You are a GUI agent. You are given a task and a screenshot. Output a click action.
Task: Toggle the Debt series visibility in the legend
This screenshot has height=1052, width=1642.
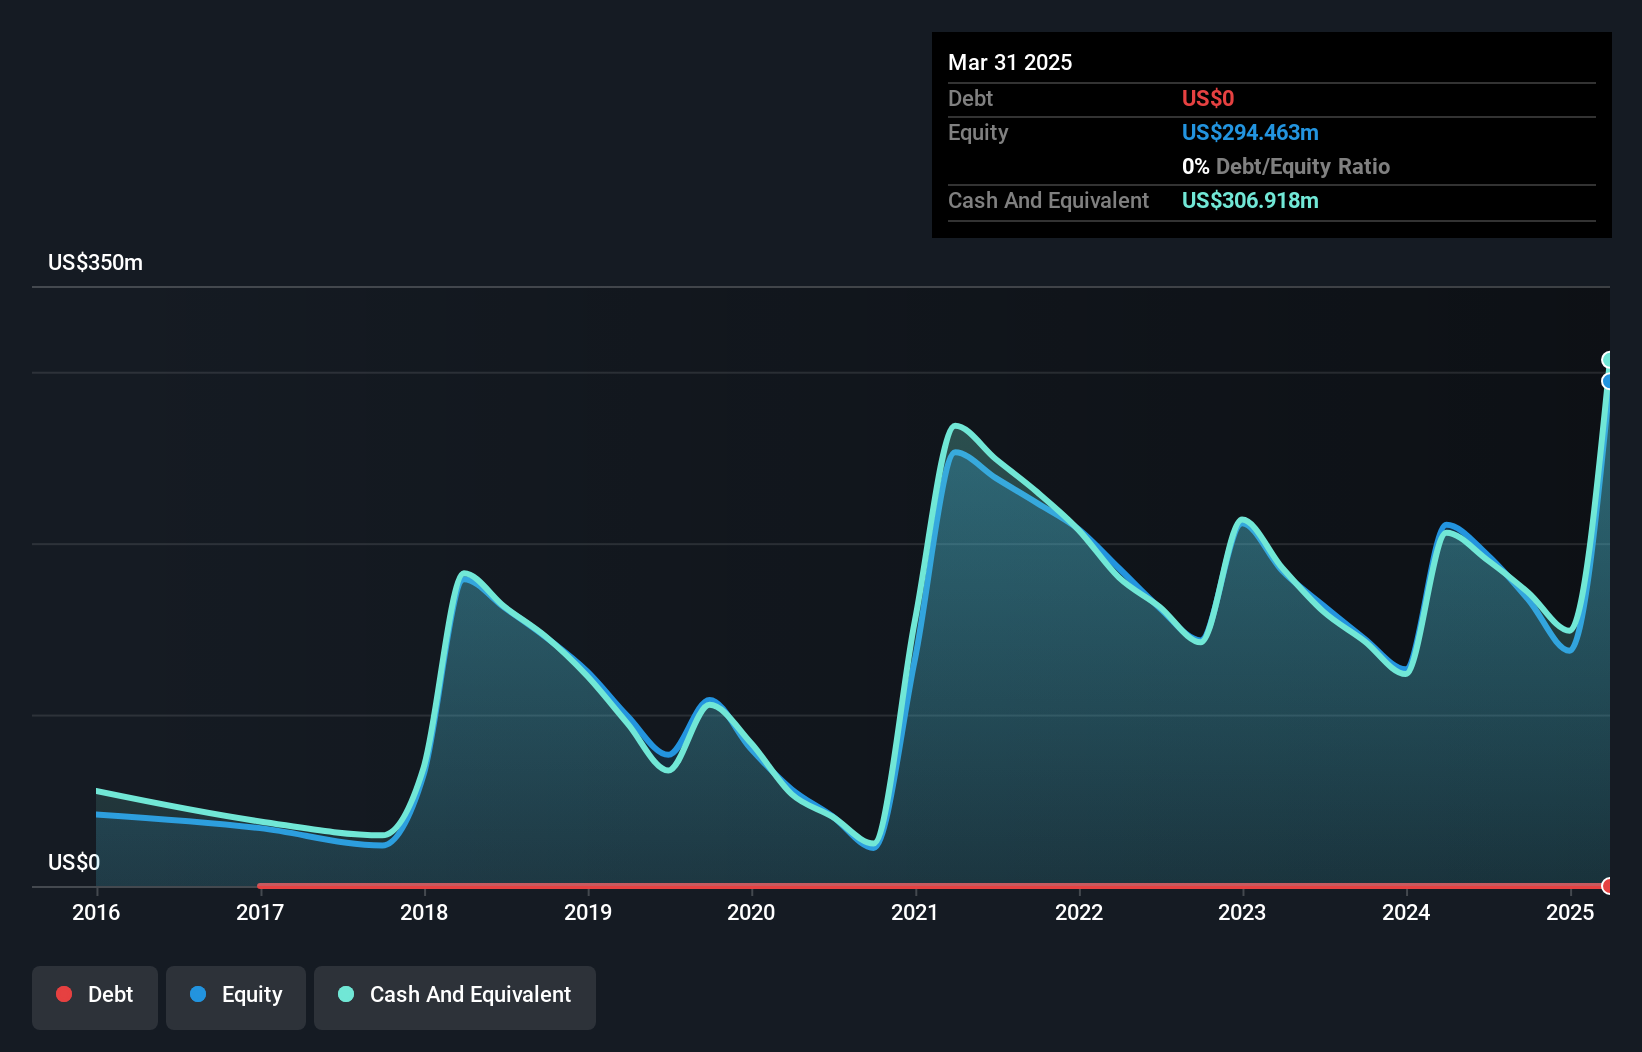click(94, 994)
